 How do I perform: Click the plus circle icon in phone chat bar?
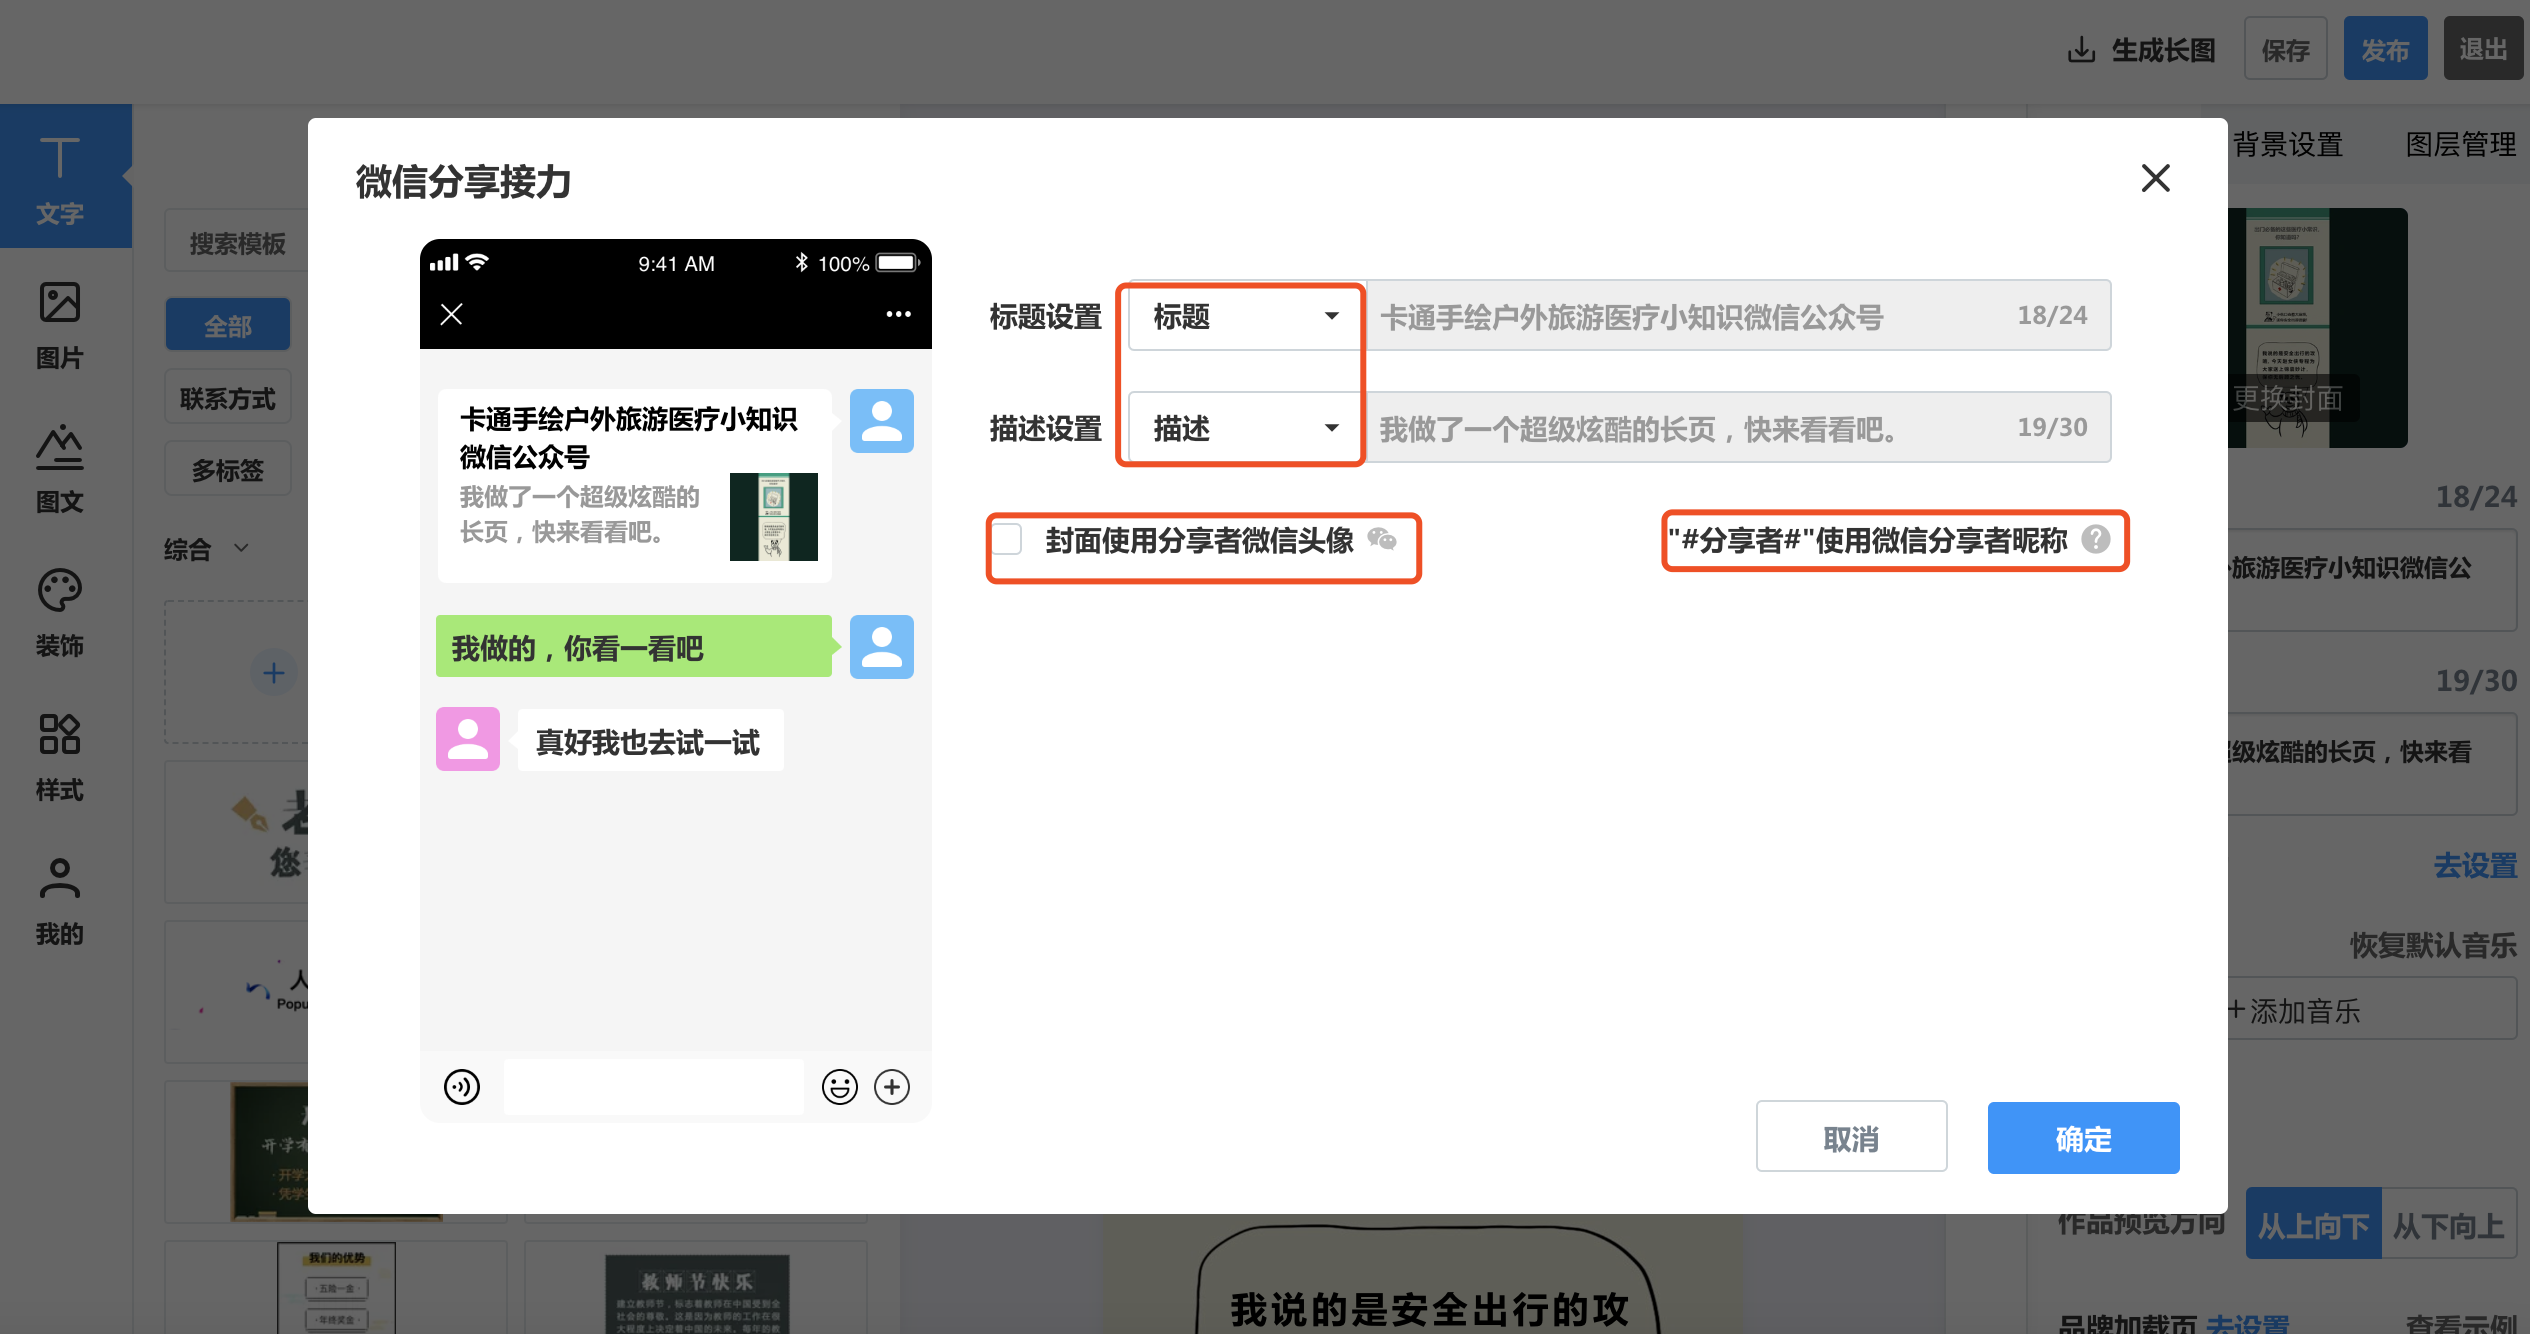click(x=891, y=1086)
